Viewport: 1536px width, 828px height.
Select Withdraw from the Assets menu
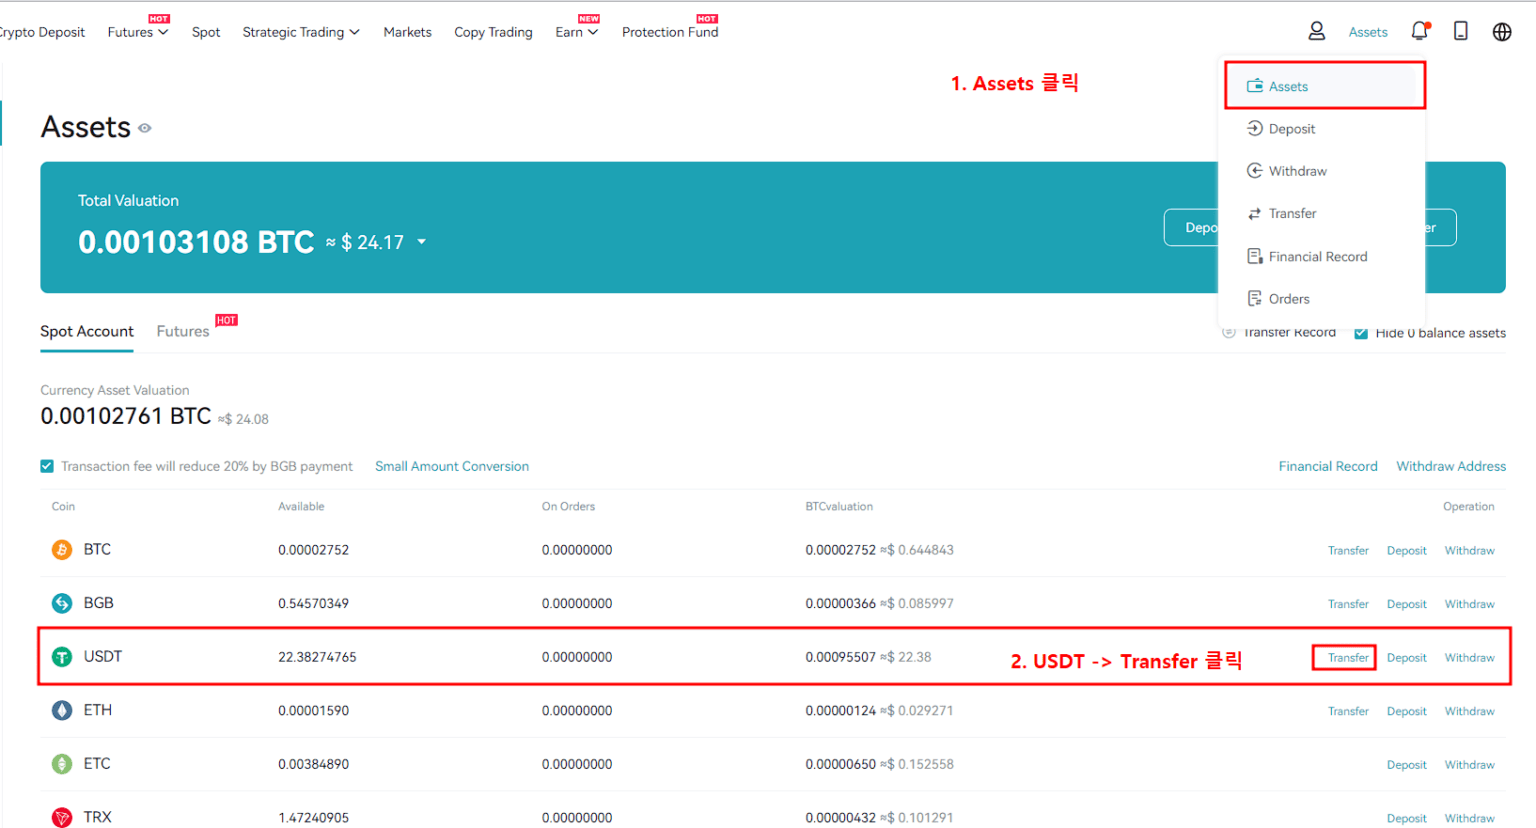click(1297, 171)
